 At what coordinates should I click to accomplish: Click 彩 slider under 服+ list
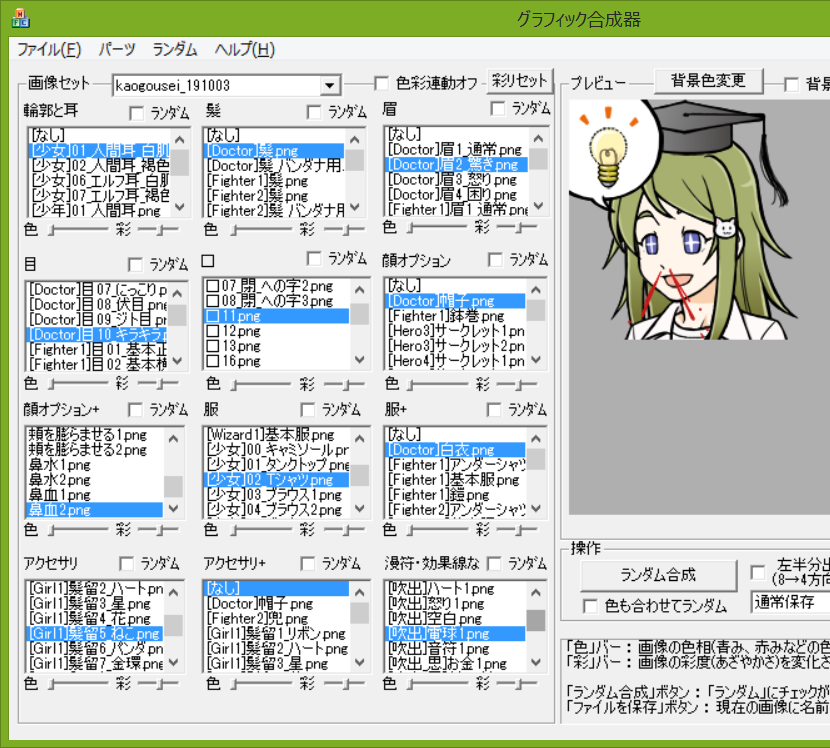[x=517, y=529]
